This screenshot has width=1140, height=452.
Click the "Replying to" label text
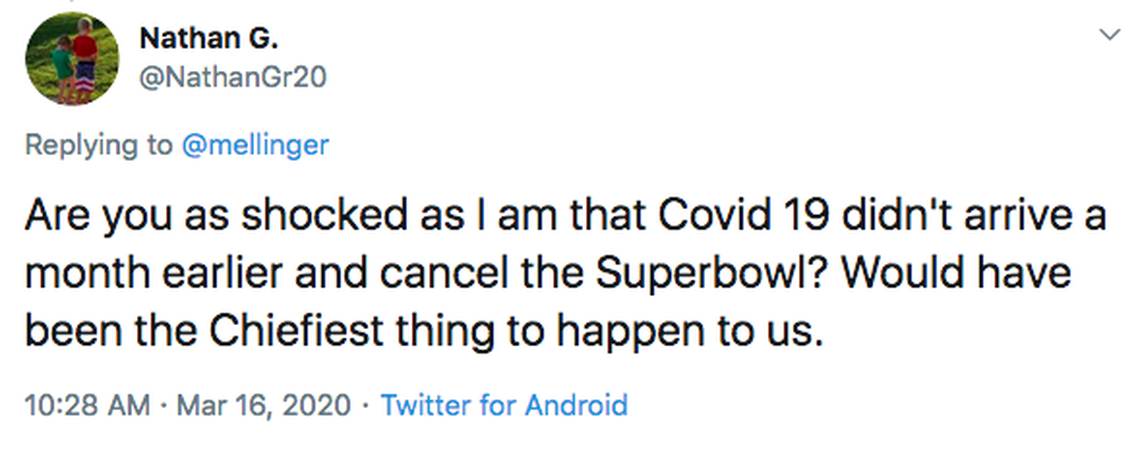98,145
